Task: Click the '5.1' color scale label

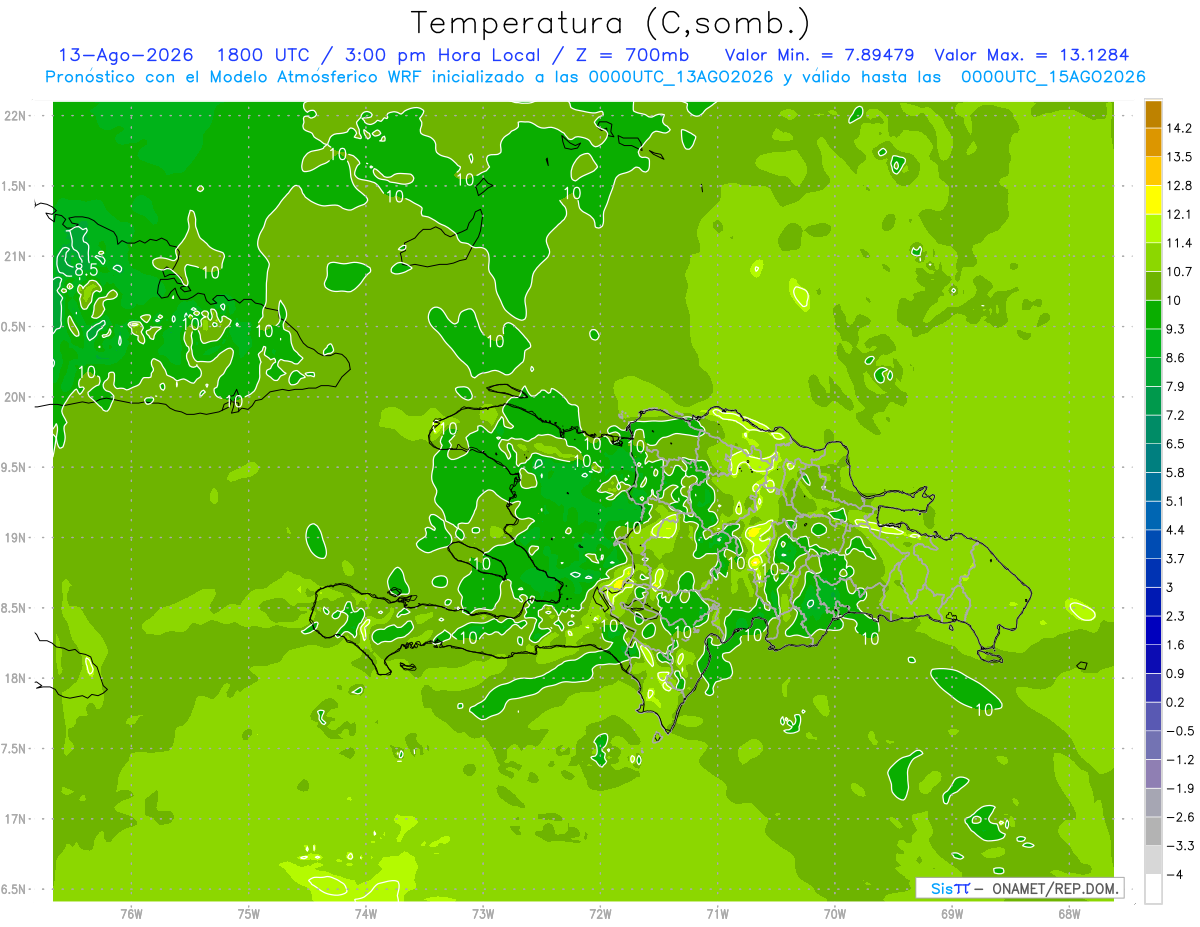Action: click(1177, 501)
